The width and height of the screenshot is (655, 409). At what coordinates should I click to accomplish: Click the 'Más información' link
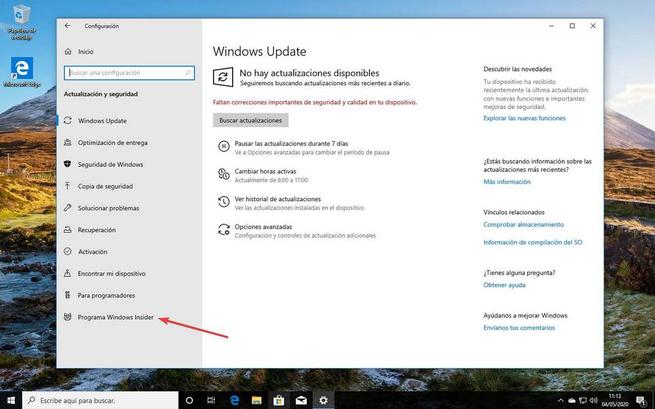pyautogui.click(x=507, y=182)
